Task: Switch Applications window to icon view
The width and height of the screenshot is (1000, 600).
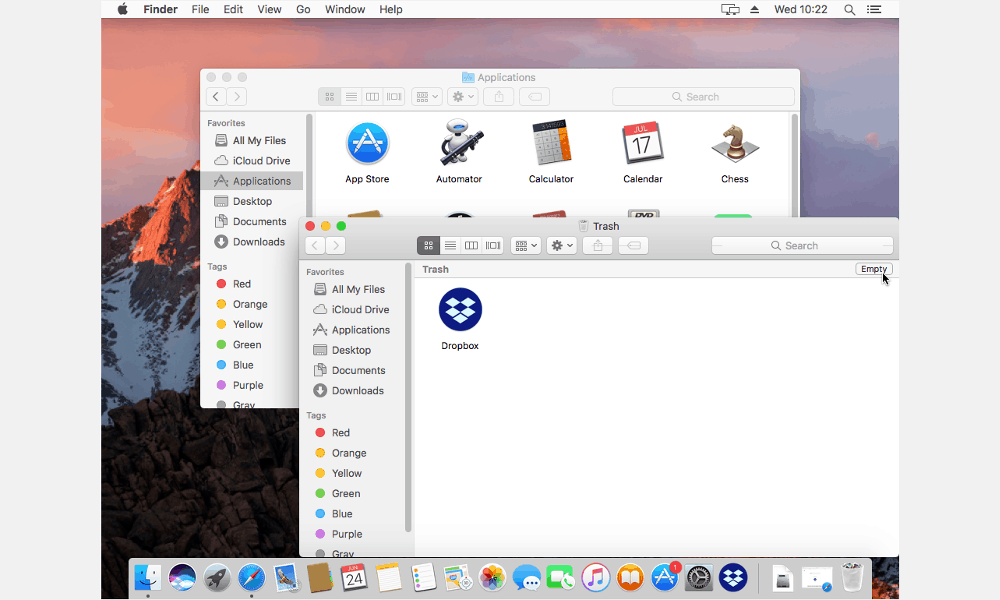Action: (x=330, y=97)
